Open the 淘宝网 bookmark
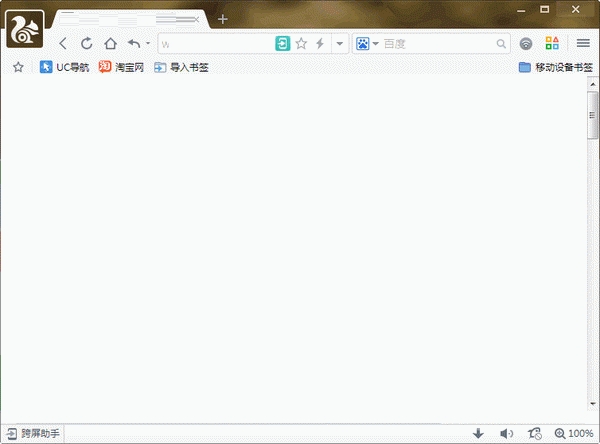The width and height of the screenshot is (600, 444). (x=121, y=67)
